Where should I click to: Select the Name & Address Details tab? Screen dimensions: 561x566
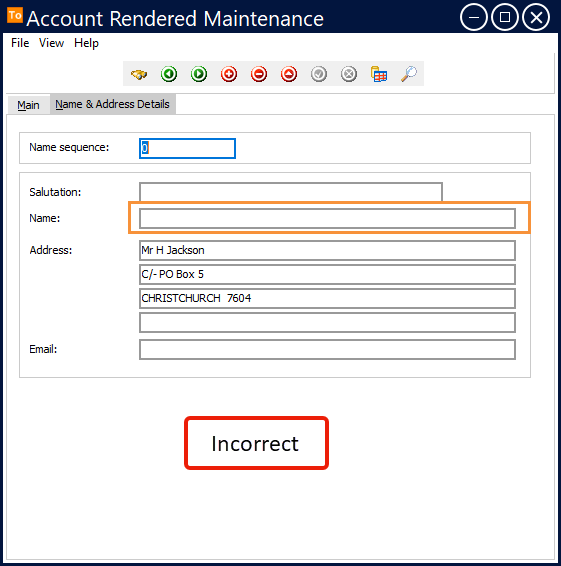pos(112,104)
